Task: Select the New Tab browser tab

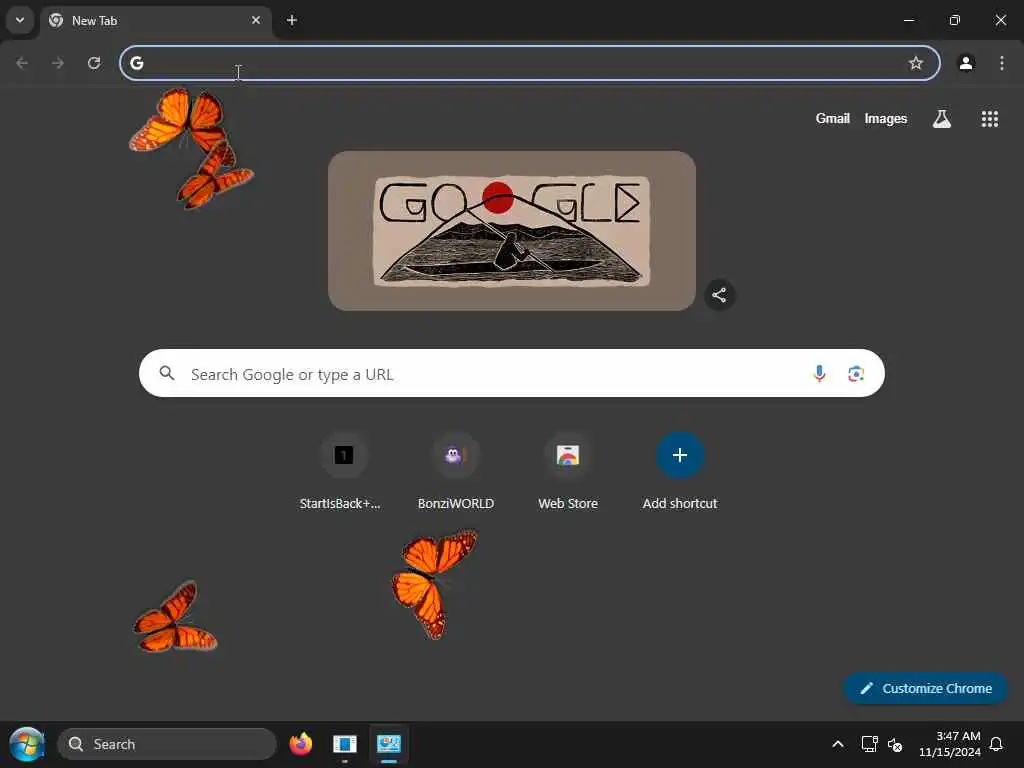Action: point(157,21)
